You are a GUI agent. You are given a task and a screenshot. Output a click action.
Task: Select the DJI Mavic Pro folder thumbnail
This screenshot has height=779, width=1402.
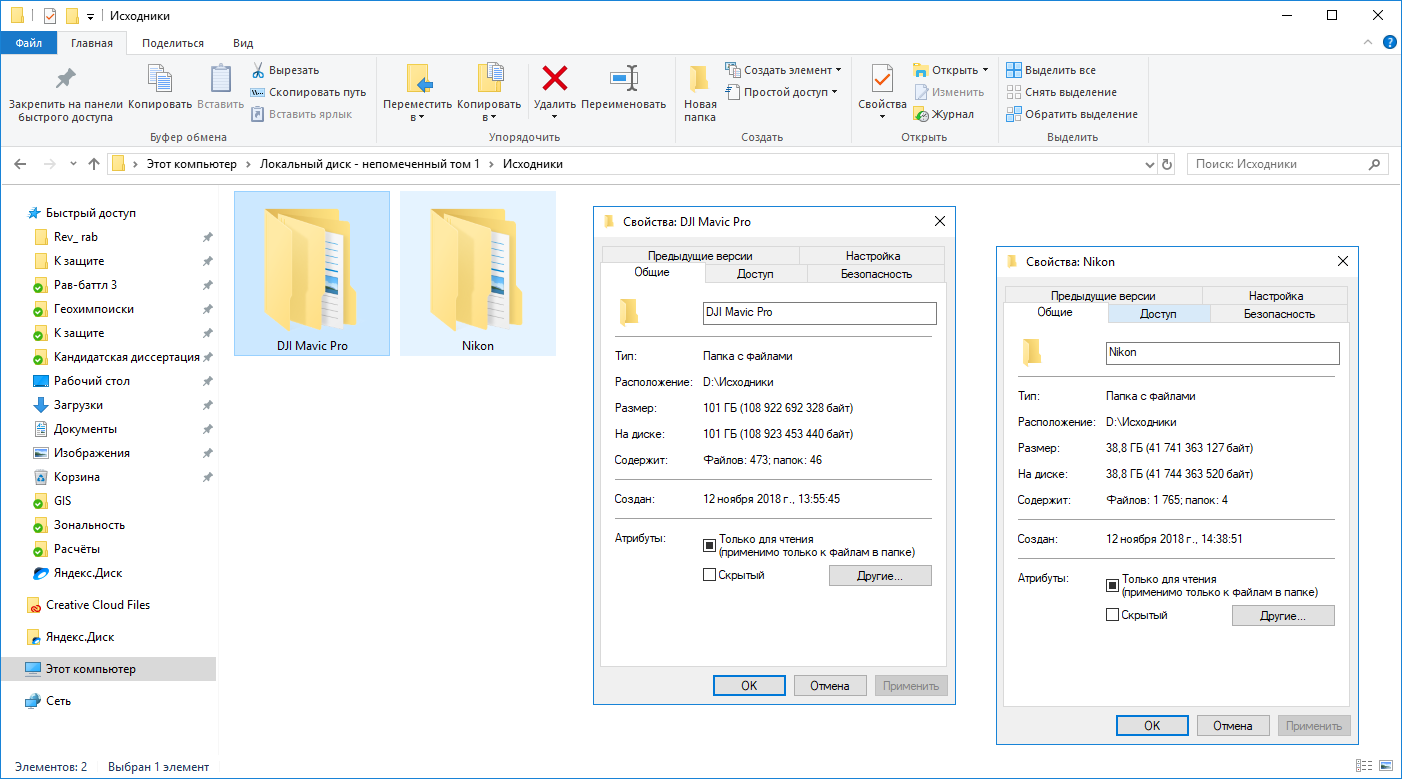click(x=312, y=273)
